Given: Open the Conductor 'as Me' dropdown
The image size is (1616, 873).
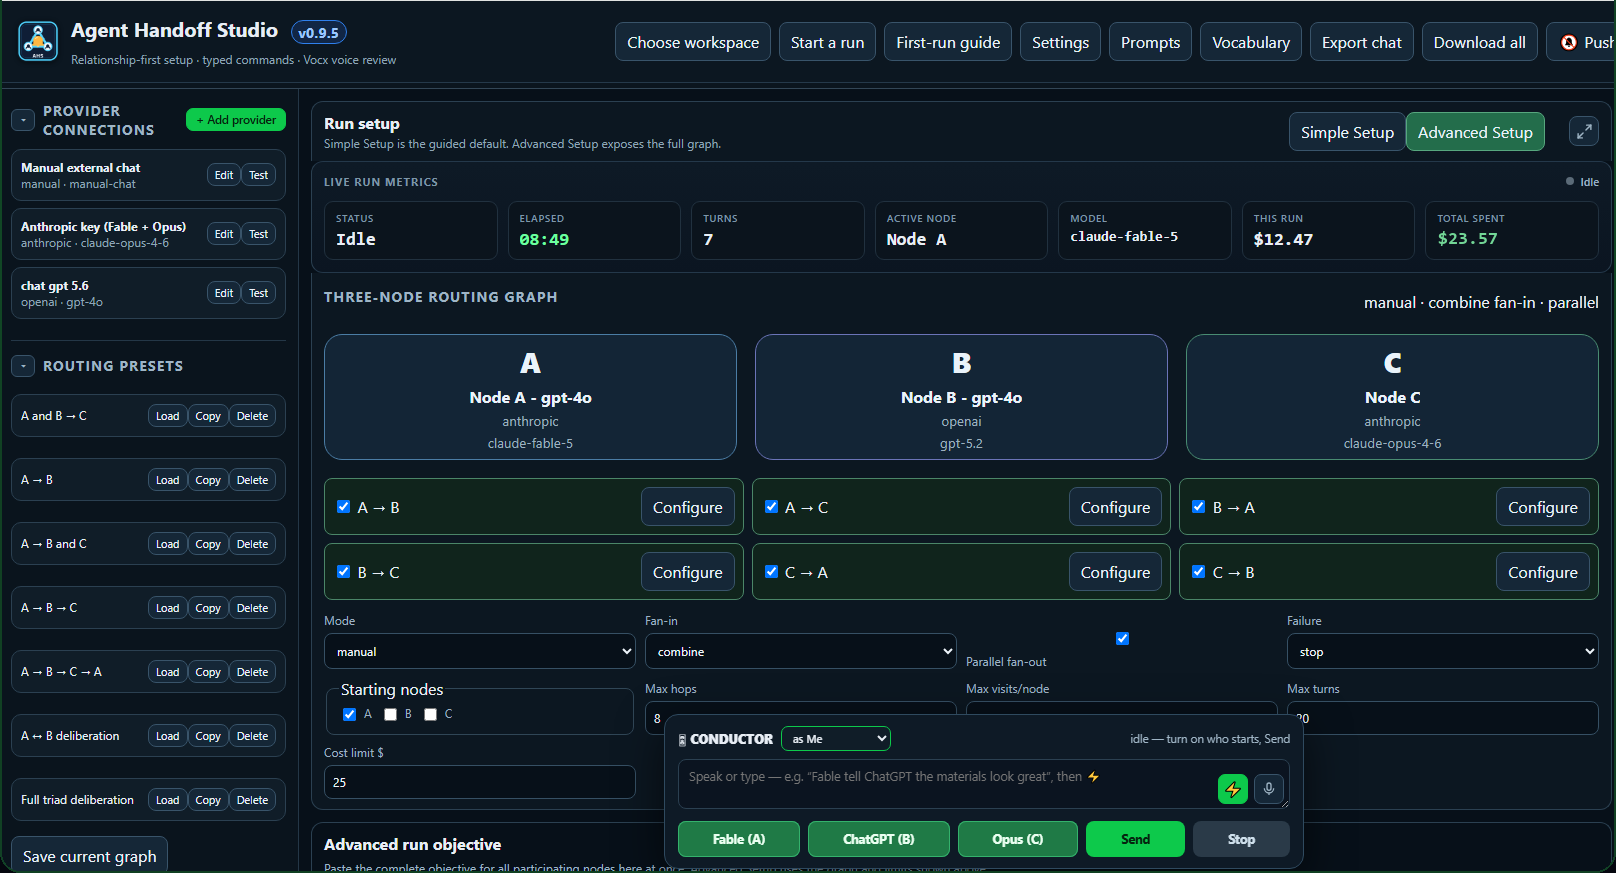Looking at the screenshot, I should [836, 739].
